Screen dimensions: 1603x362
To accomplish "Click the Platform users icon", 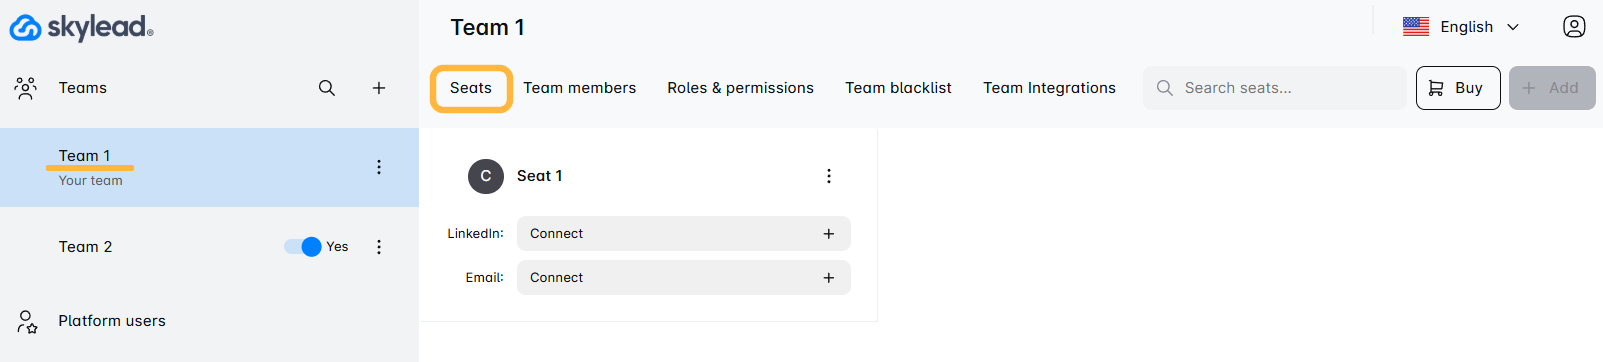I will 27,321.
